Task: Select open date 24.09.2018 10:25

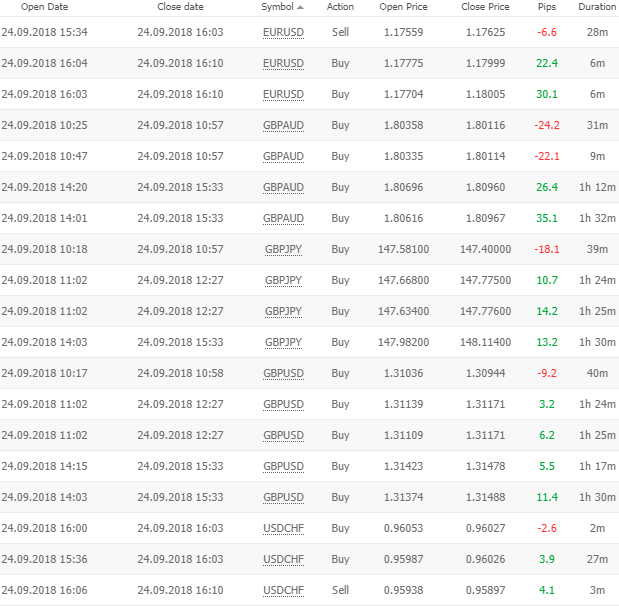Action: 44,125
